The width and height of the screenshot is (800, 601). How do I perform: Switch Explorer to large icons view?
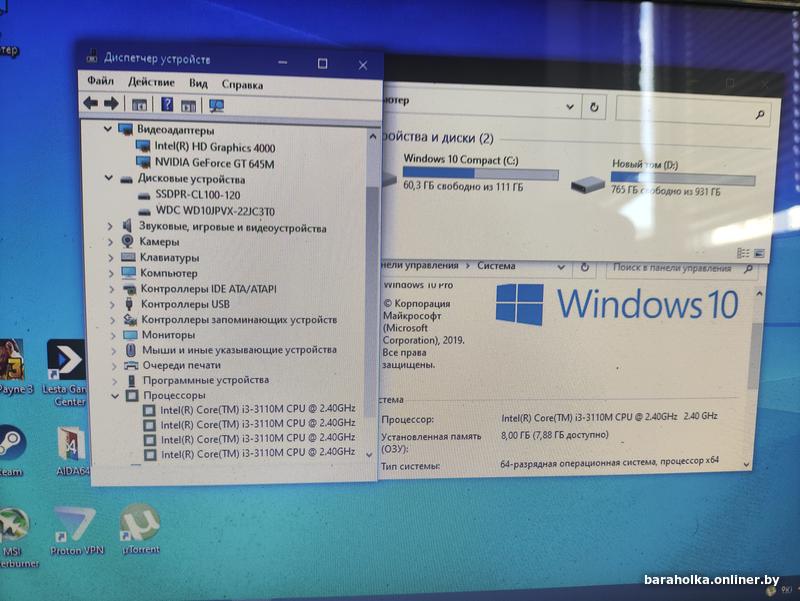(759, 254)
